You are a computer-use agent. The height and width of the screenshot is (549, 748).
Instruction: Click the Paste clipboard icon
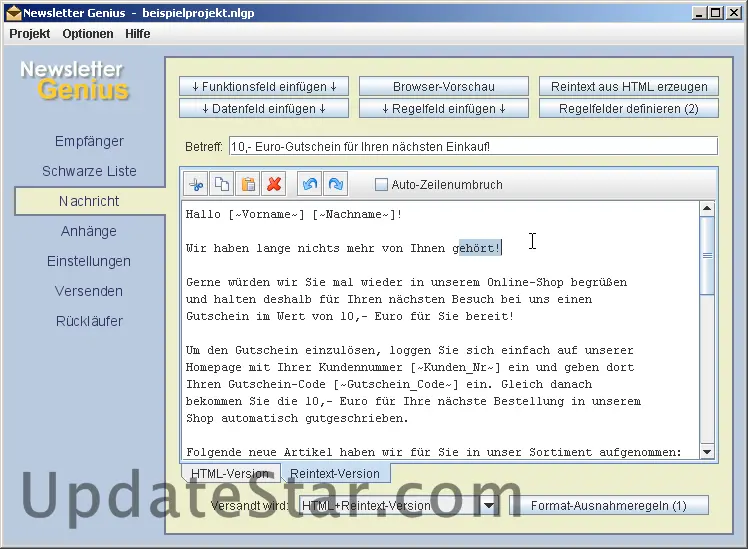(248, 184)
